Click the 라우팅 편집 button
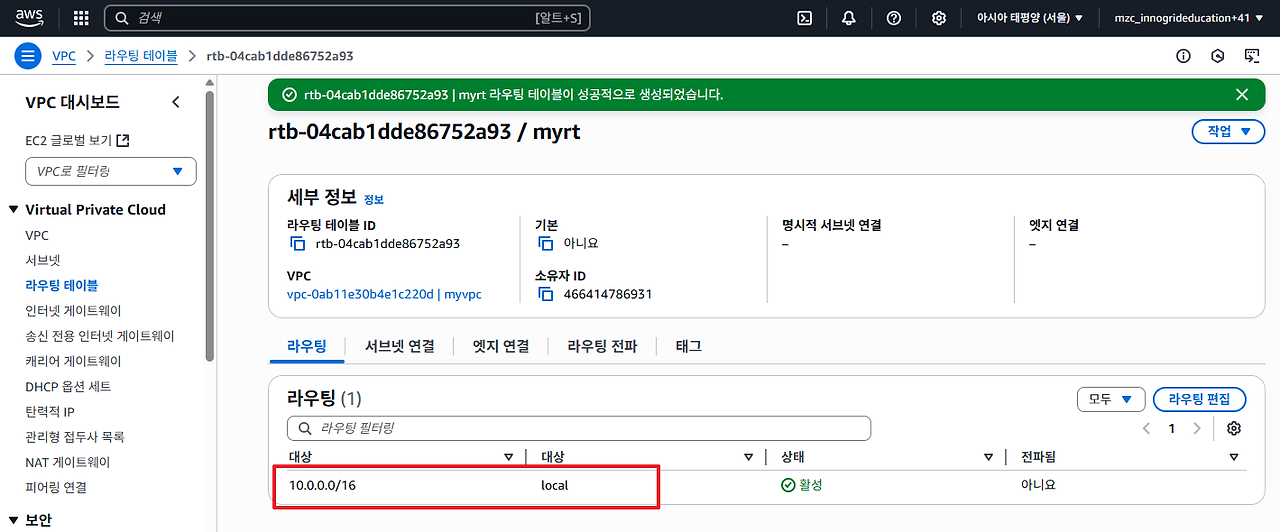The image size is (1280, 532). (x=1200, y=399)
